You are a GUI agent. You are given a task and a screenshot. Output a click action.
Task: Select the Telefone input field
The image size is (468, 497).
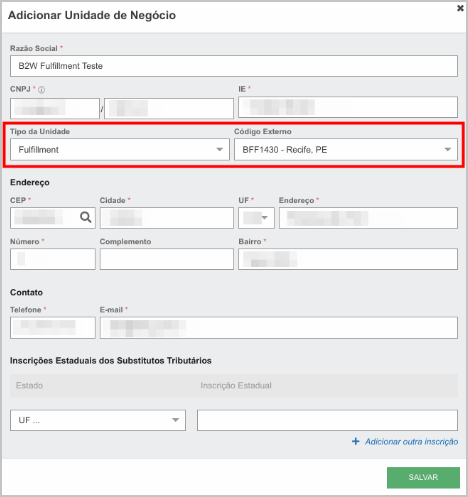pos(53,328)
